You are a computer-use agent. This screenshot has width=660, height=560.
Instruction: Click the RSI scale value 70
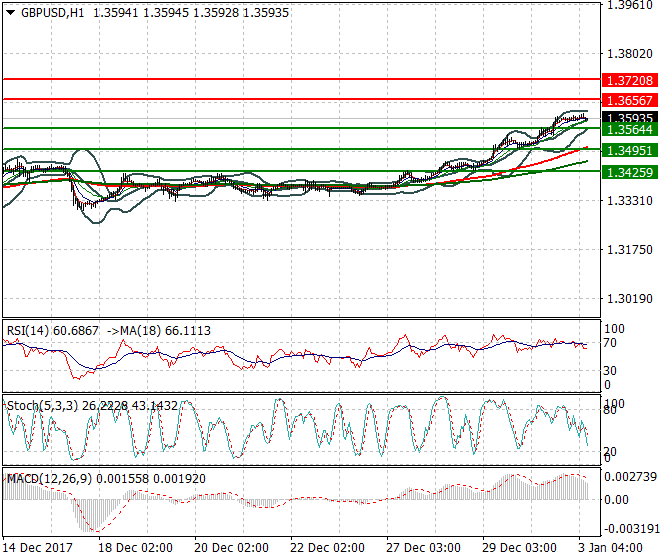(610, 343)
